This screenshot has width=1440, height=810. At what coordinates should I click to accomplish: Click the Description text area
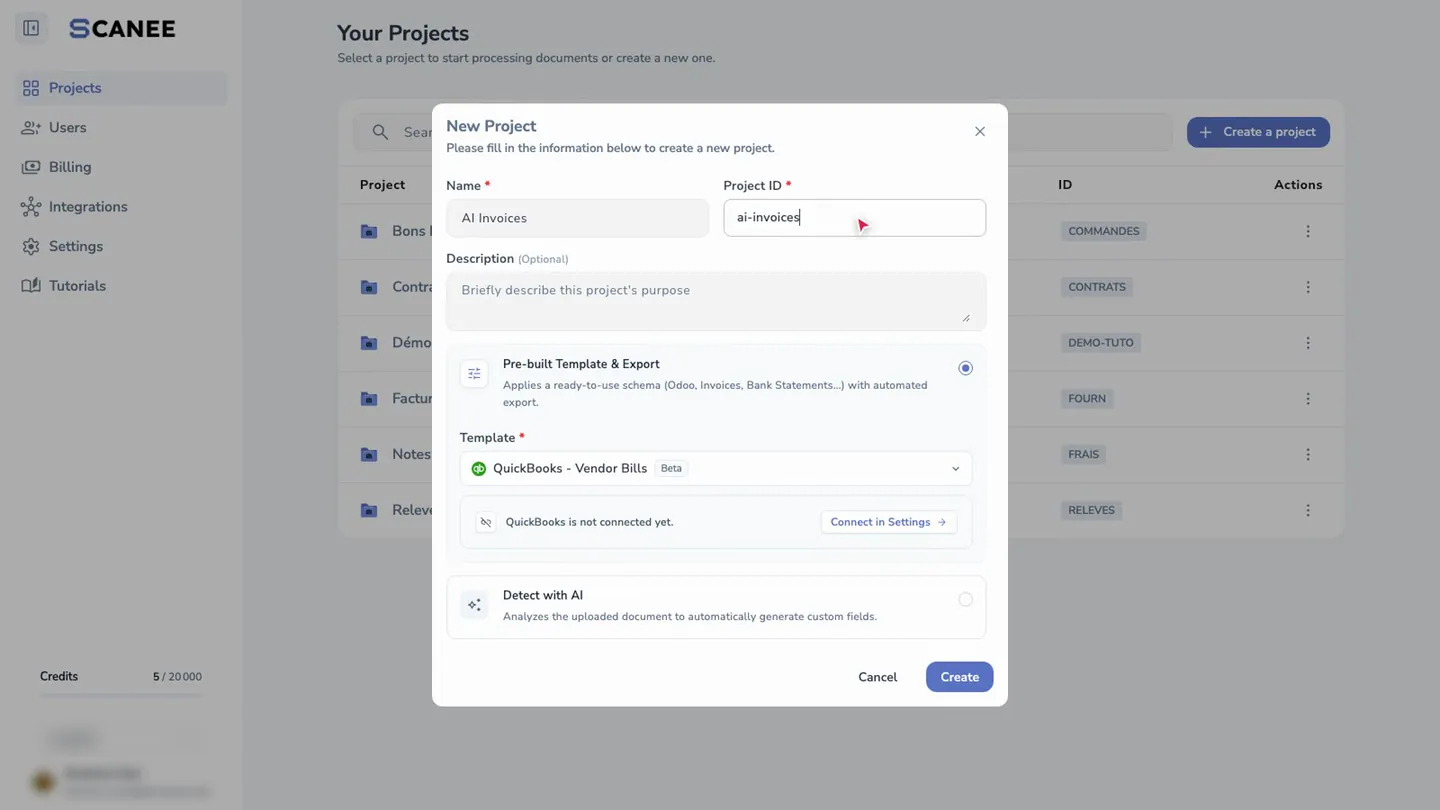click(x=716, y=301)
